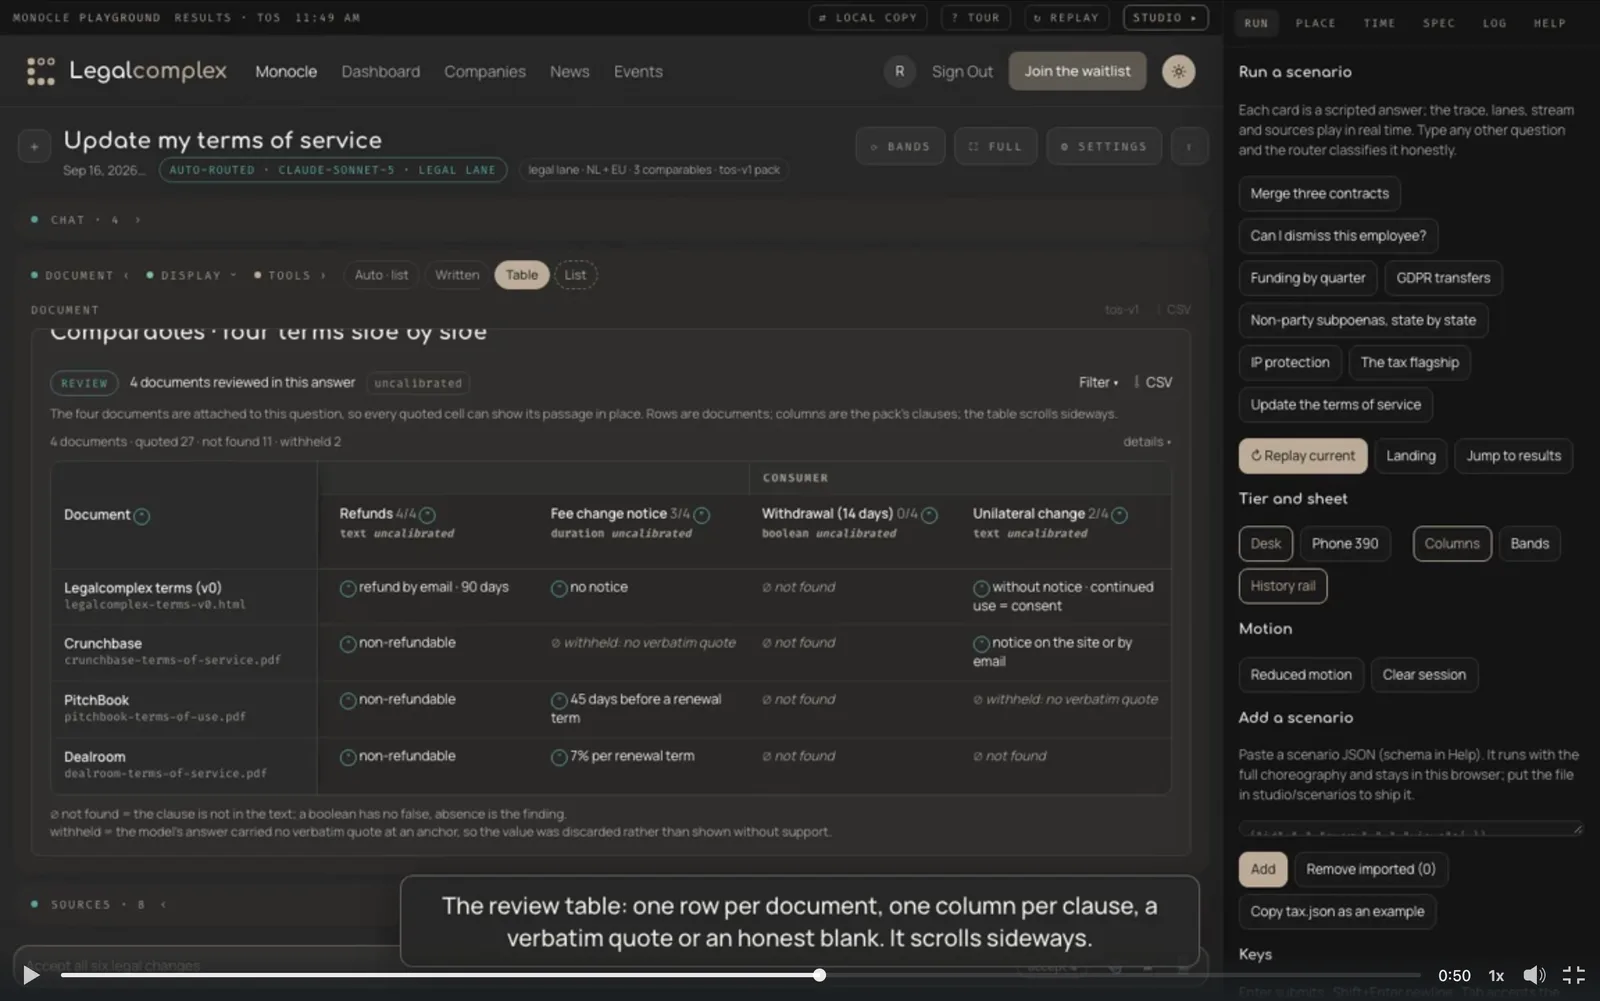Show quote icon for '7% per renewal term'
The width and height of the screenshot is (1600, 1001).
click(559, 758)
